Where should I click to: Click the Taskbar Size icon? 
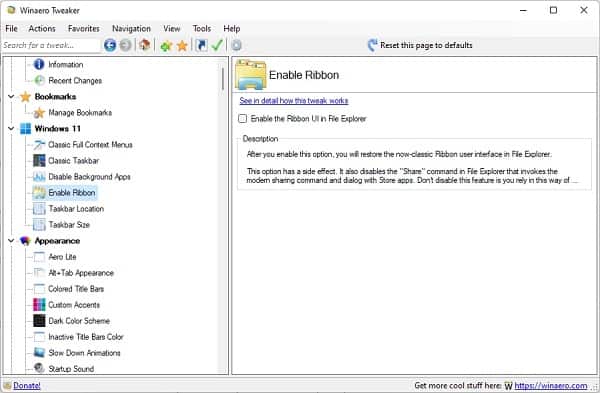(x=39, y=225)
